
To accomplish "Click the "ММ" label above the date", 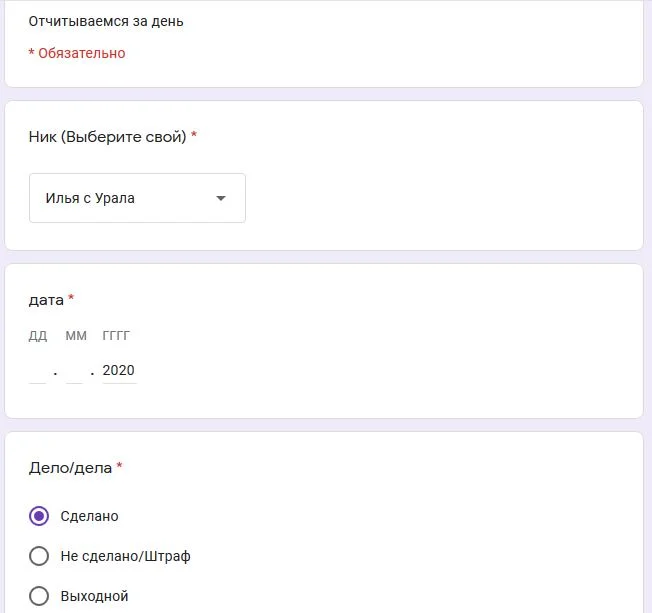I will tap(76, 336).
